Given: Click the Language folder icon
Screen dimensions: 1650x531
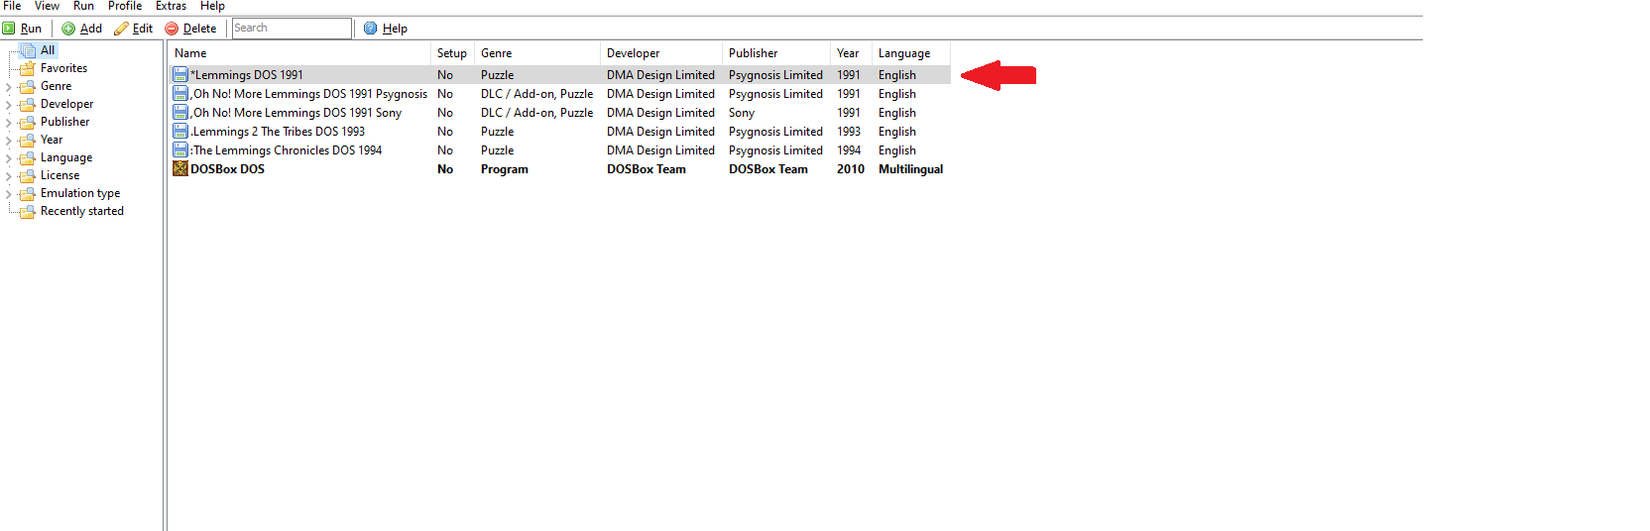Looking at the screenshot, I should tap(28, 158).
